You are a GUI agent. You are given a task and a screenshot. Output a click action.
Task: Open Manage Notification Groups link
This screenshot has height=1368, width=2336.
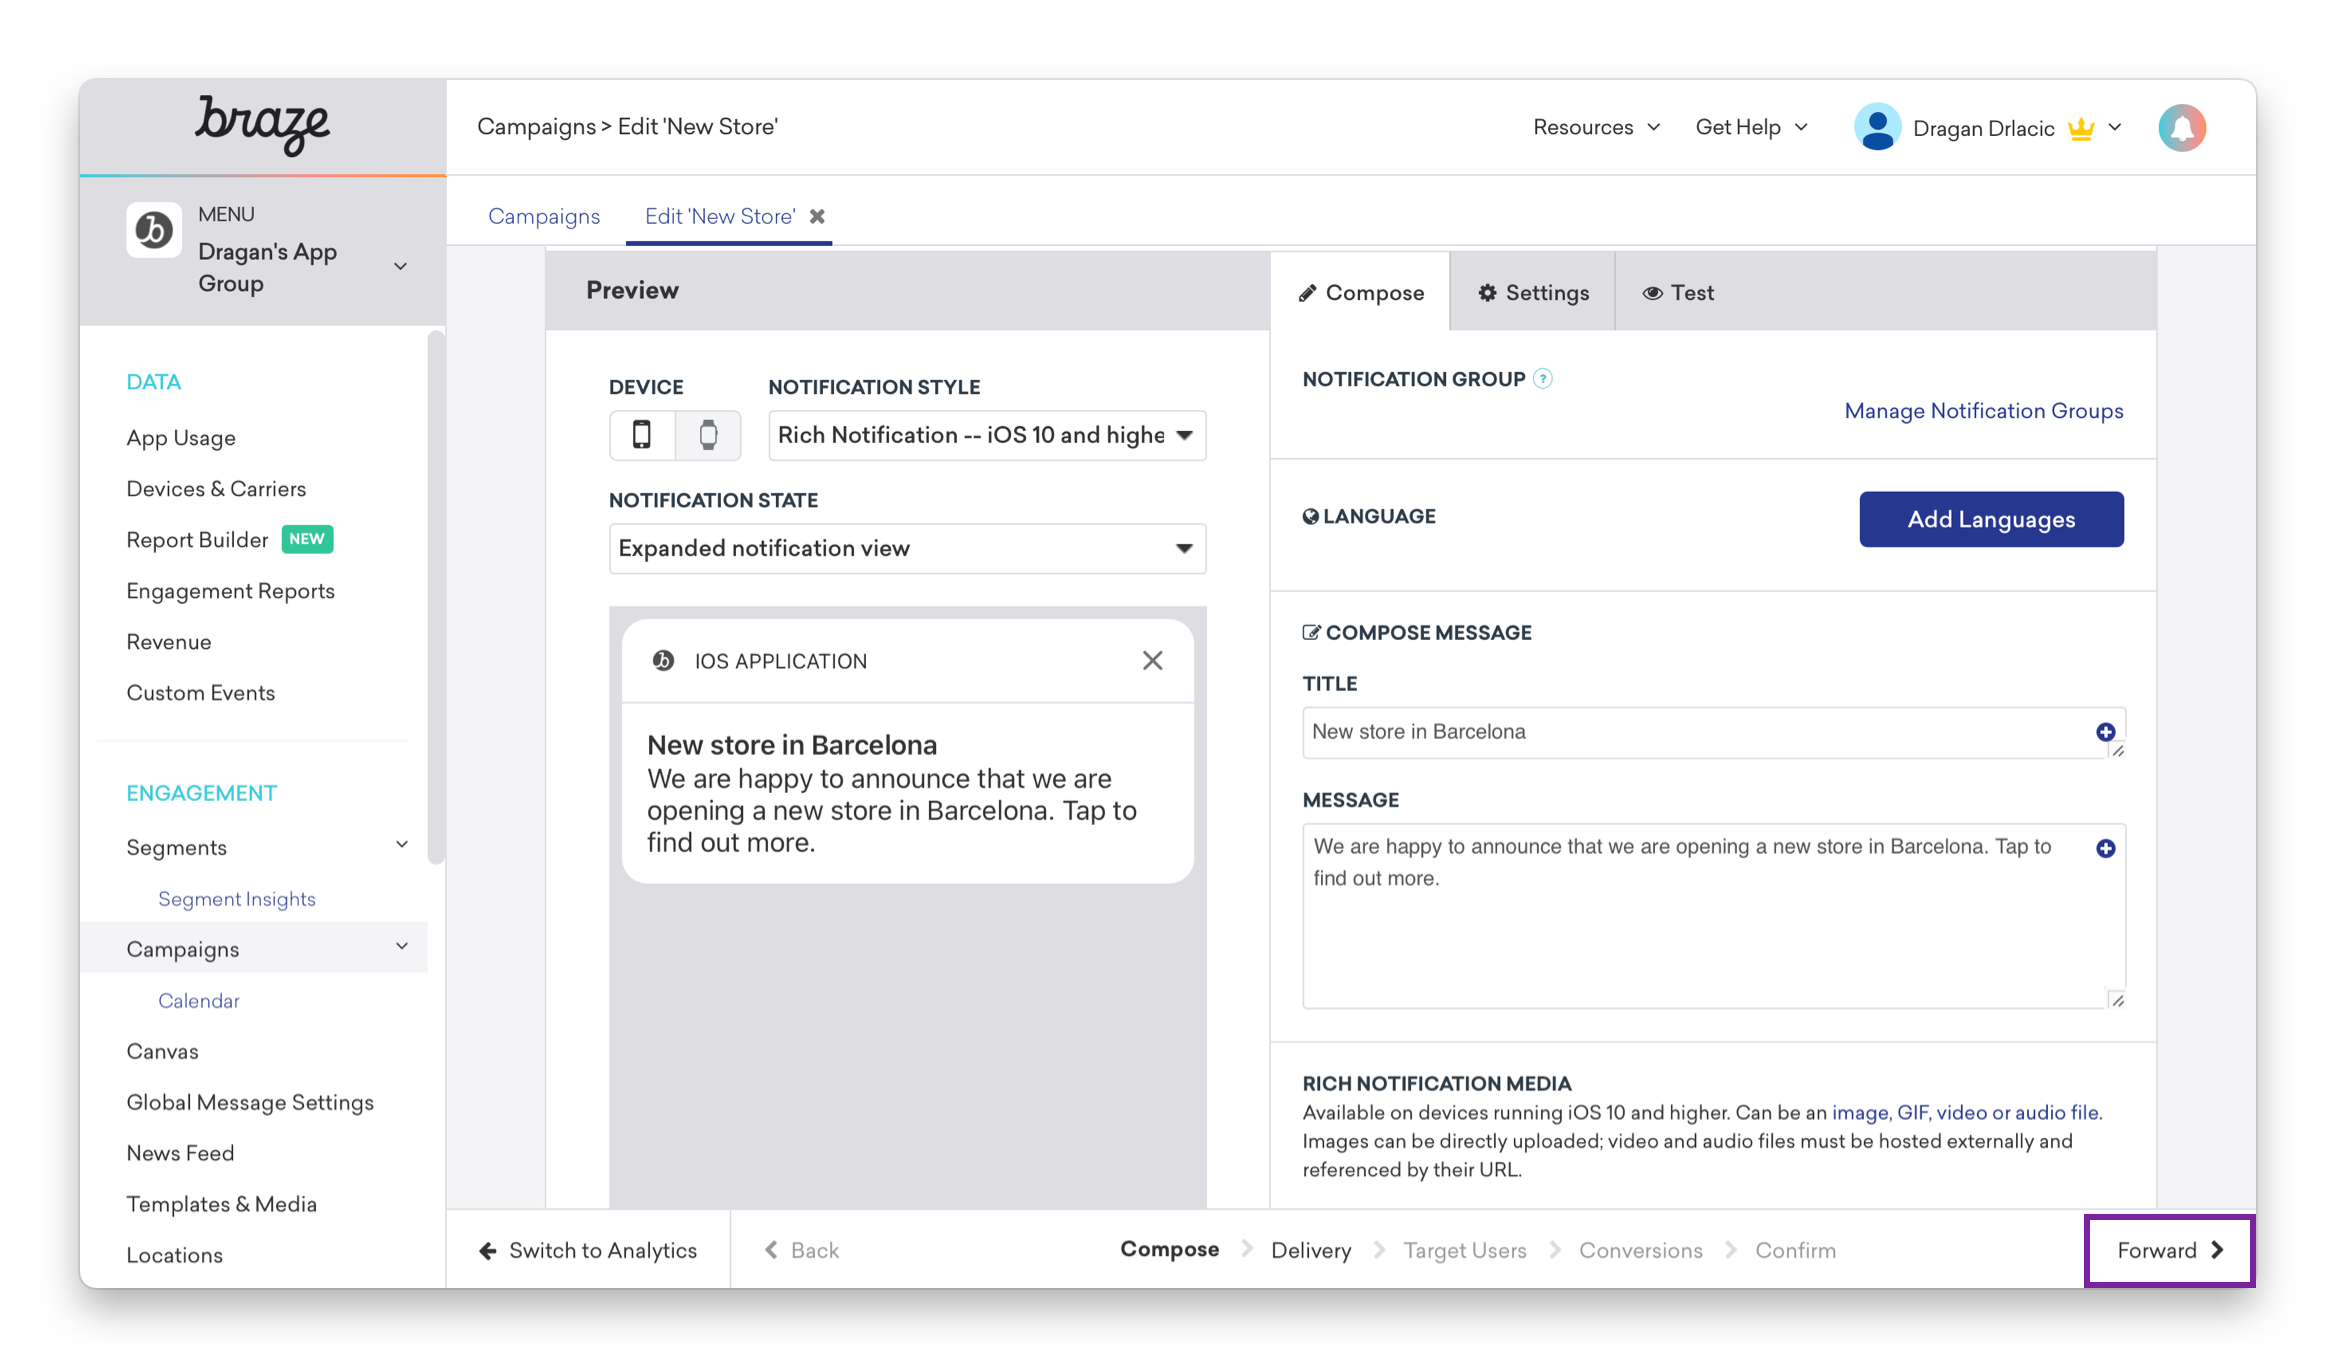tap(1983, 411)
